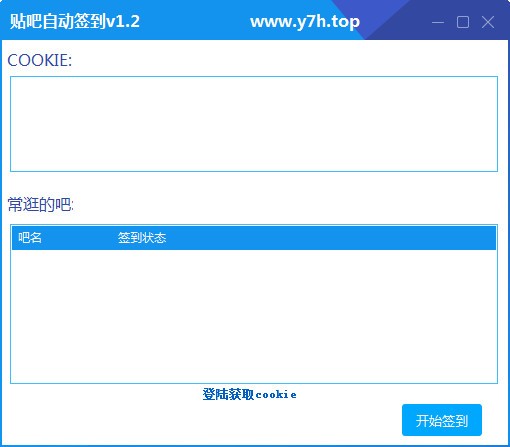Screen dimensions: 510x447
Task: Start signing with 开始签到 button
Action: (442, 420)
